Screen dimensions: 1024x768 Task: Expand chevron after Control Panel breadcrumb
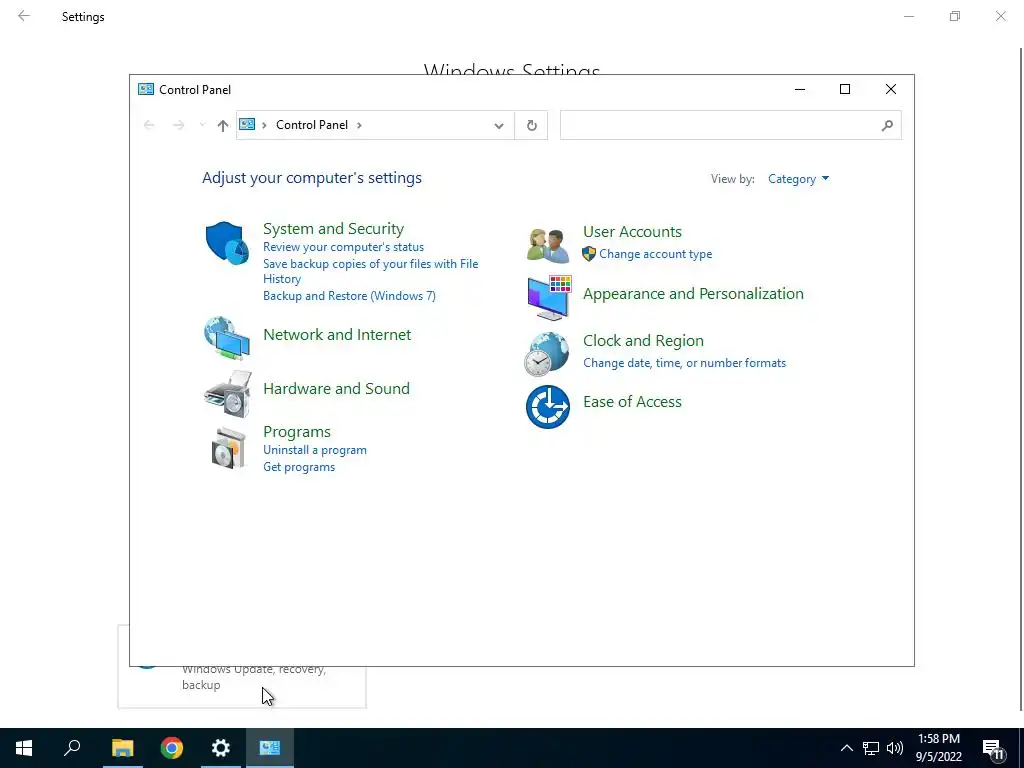pyautogui.click(x=359, y=125)
